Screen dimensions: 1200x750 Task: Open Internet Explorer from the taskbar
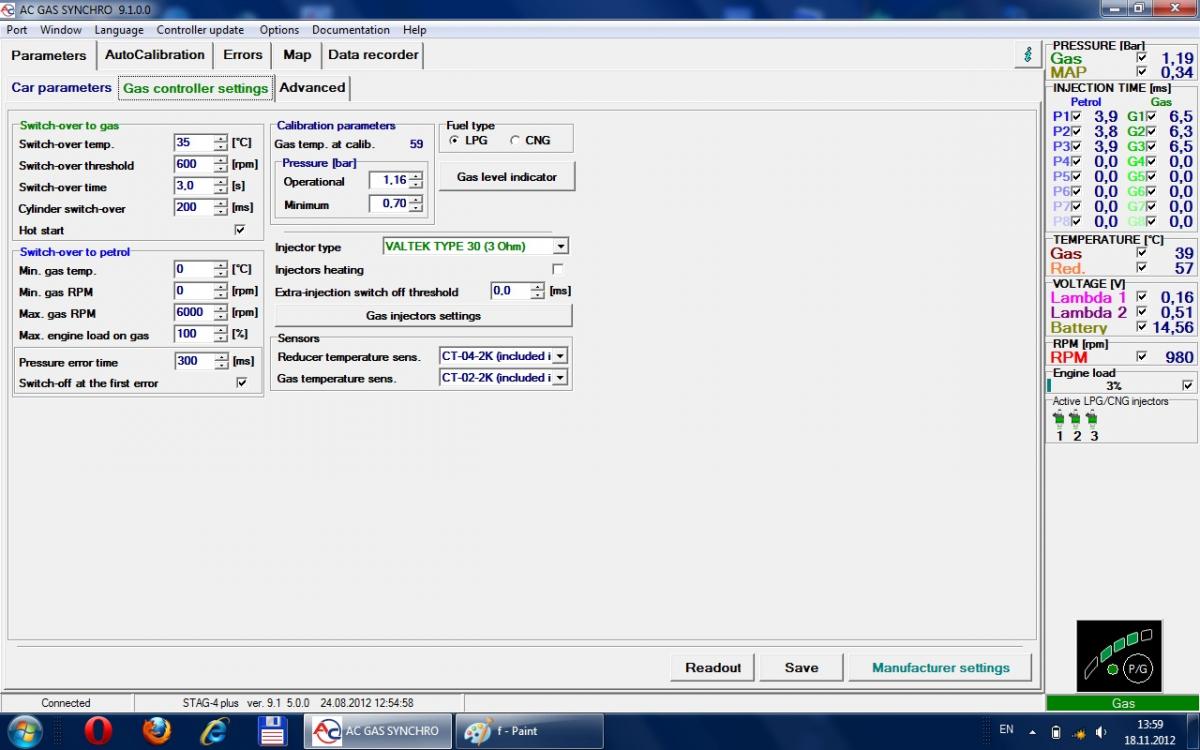point(214,730)
